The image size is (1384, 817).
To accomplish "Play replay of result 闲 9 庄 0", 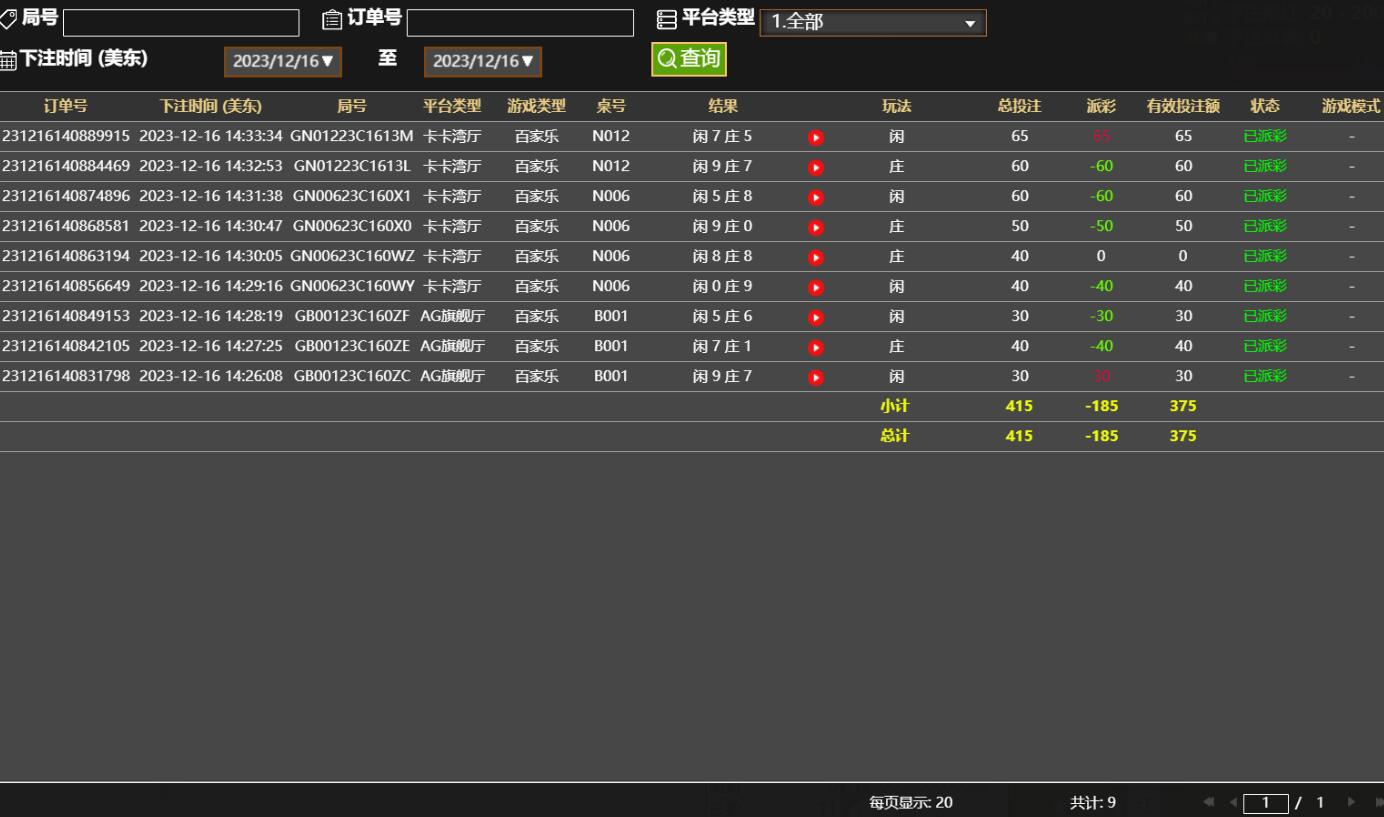I will pyautogui.click(x=815, y=227).
